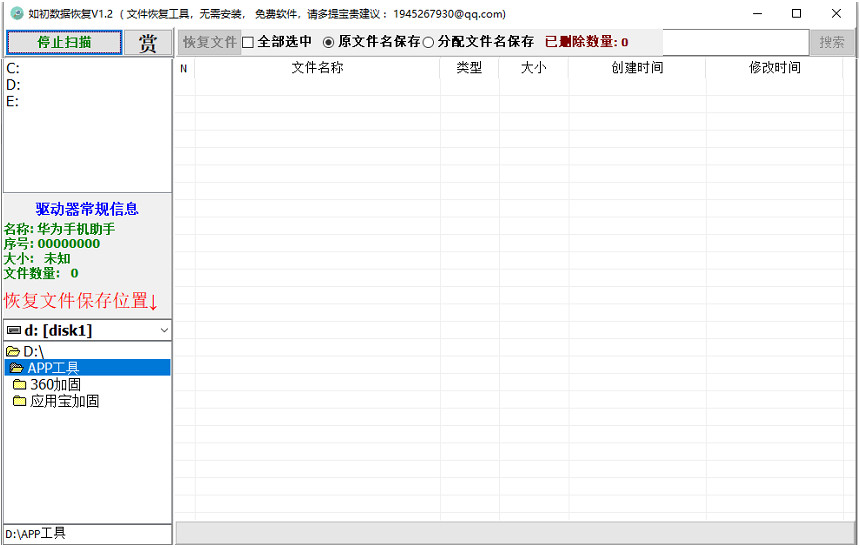Click the folder icon of 360加固
The image size is (860, 548).
point(20,385)
